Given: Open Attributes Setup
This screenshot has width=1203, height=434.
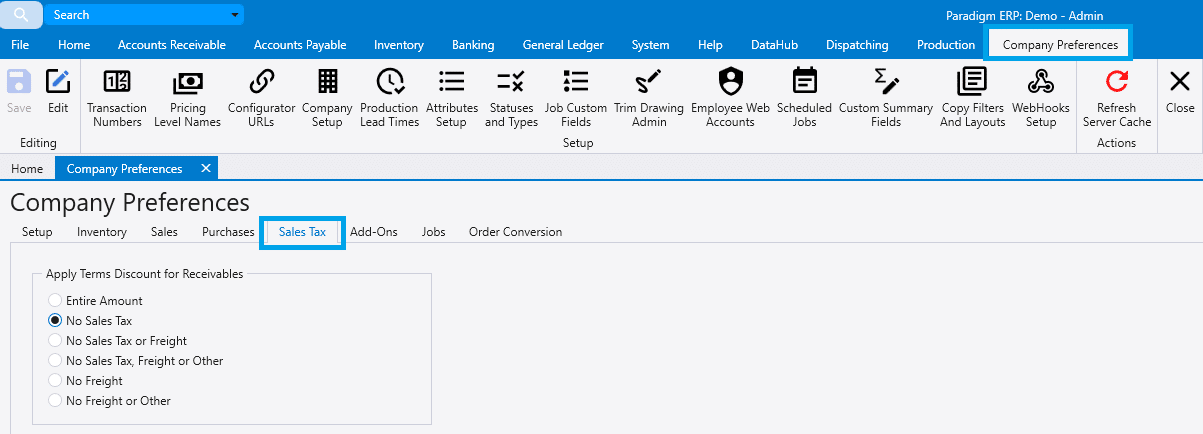Looking at the screenshot, I should pyautogui.click(x=451, y=98).
